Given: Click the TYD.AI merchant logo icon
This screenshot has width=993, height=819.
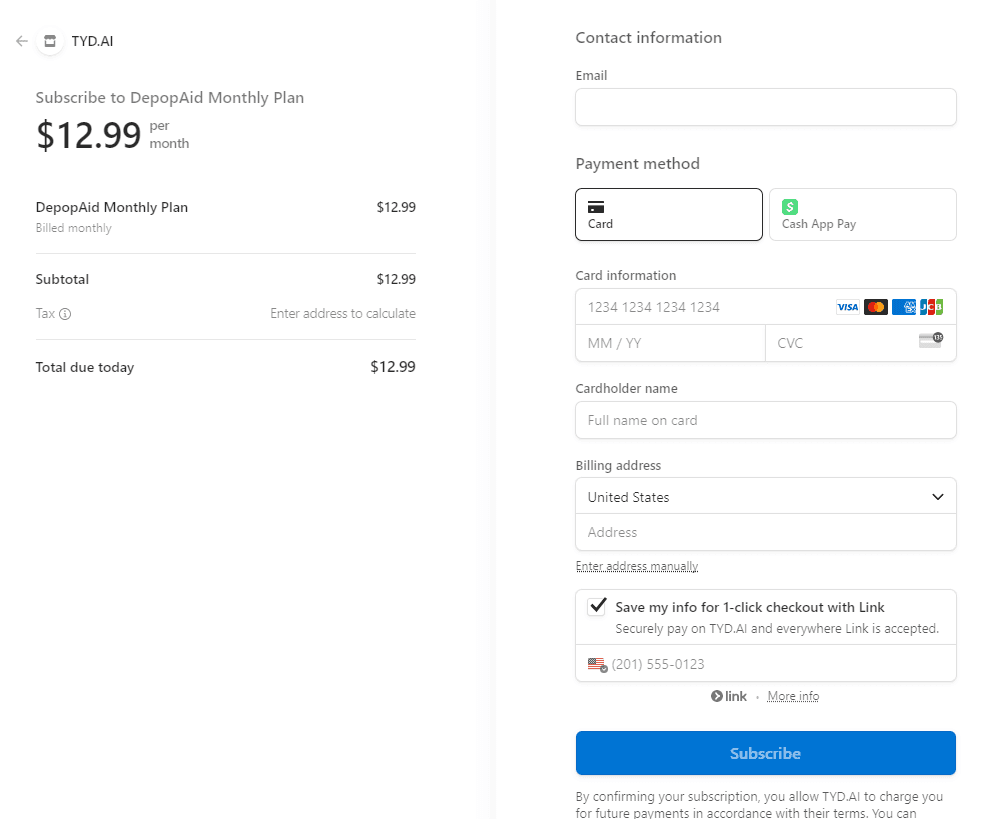Looking at the screenshot, I should (x=49, y=41).
